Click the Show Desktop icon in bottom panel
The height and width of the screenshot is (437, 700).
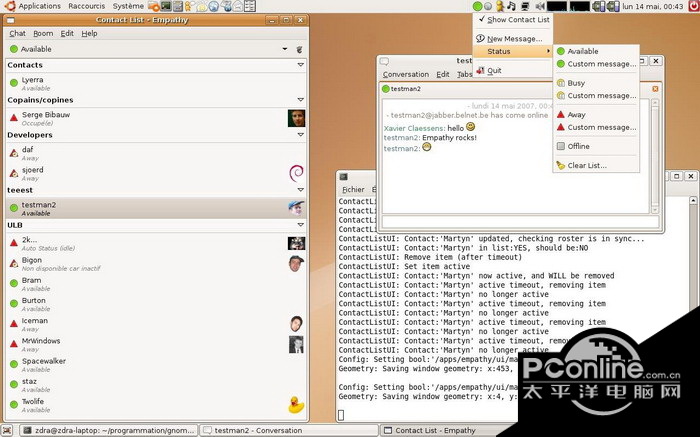8,431
